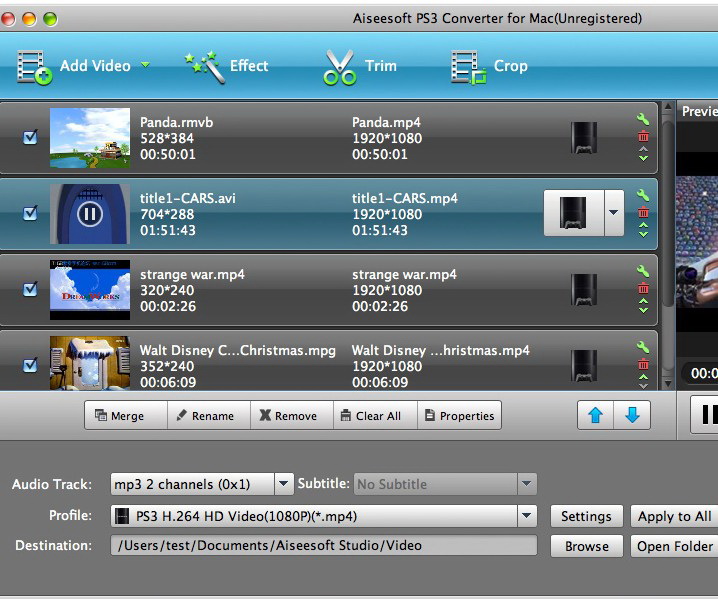Click the Clear All button
Viewport: 718px width, 599px height.
pos(375,415)
